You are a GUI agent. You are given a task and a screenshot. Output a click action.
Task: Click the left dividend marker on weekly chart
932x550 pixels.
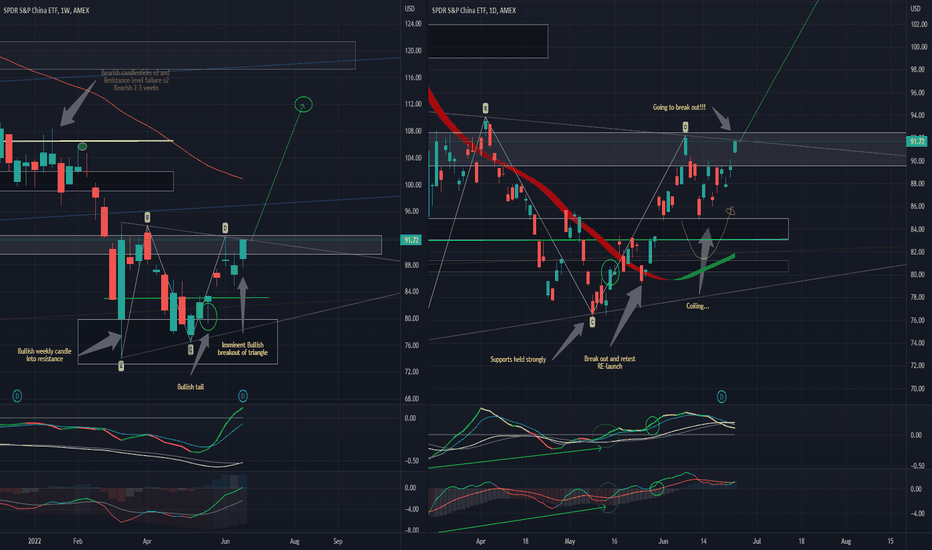[17, 396]
